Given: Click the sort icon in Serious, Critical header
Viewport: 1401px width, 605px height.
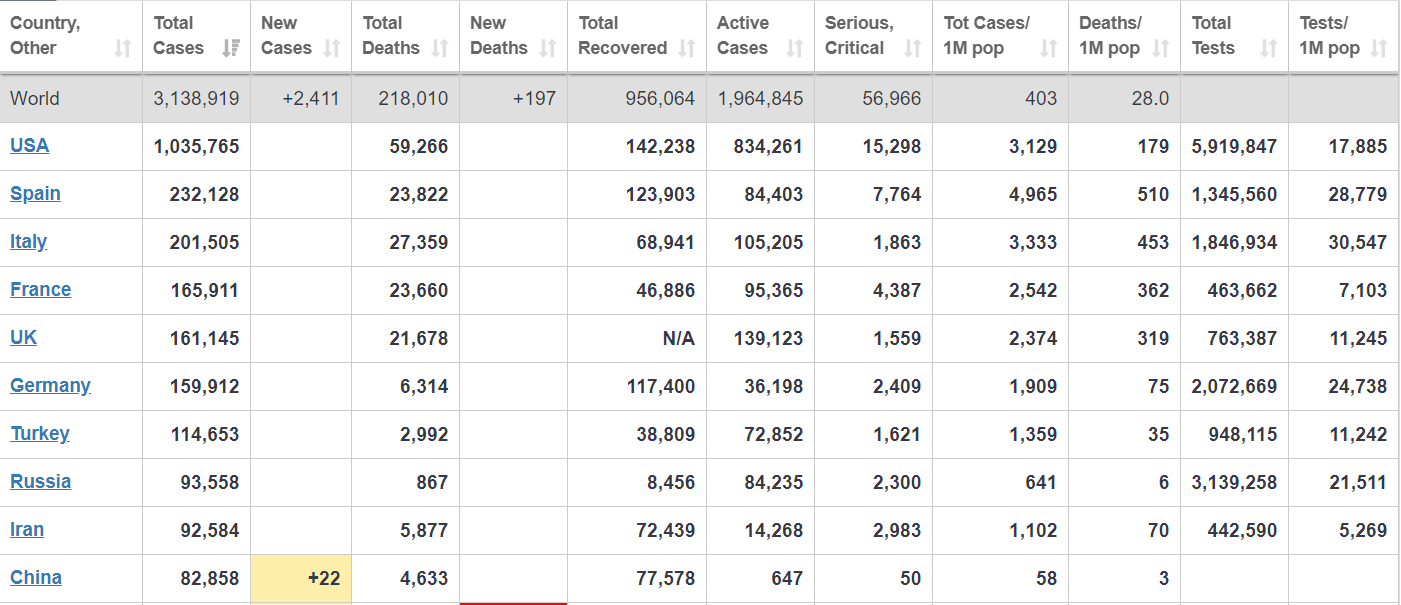Looking at the screenshot, I should (913, 48).
